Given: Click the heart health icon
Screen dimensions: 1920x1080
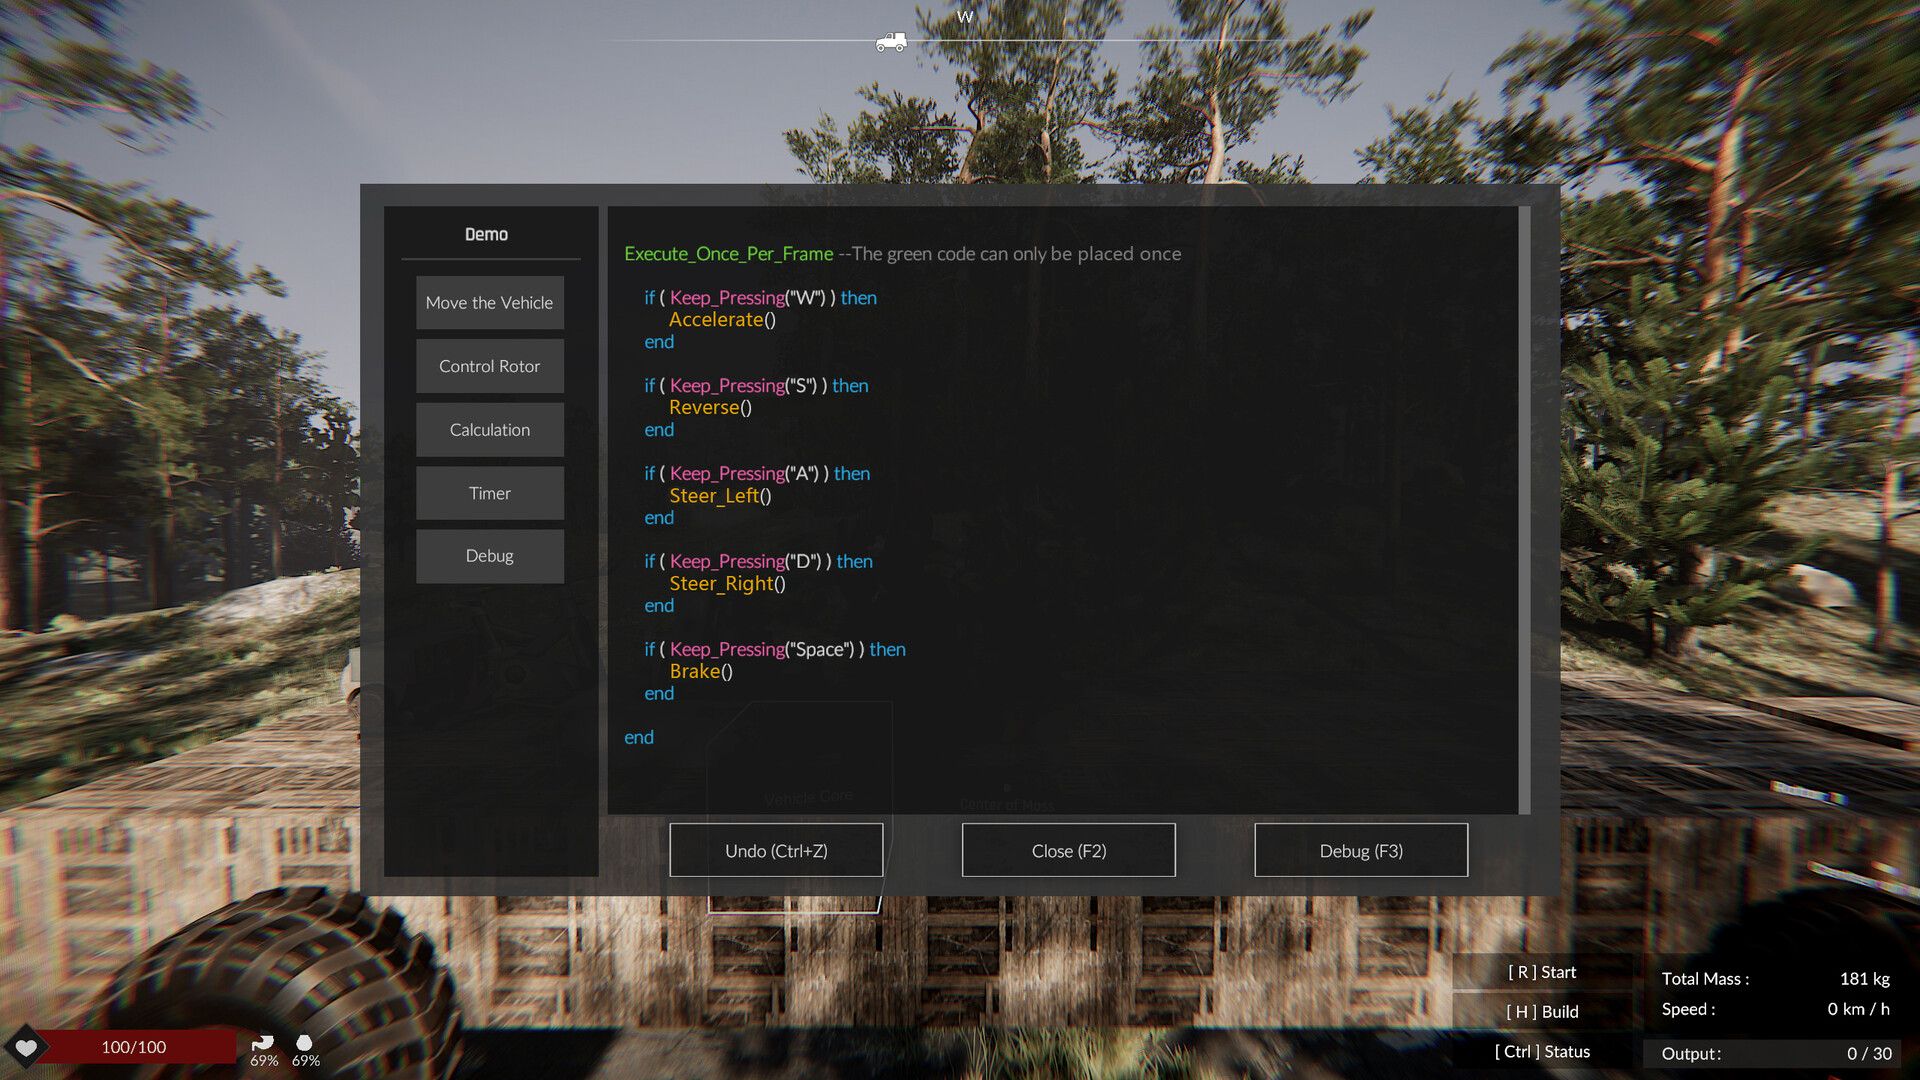Looking at the screenshot, I should click(26, 1047).
